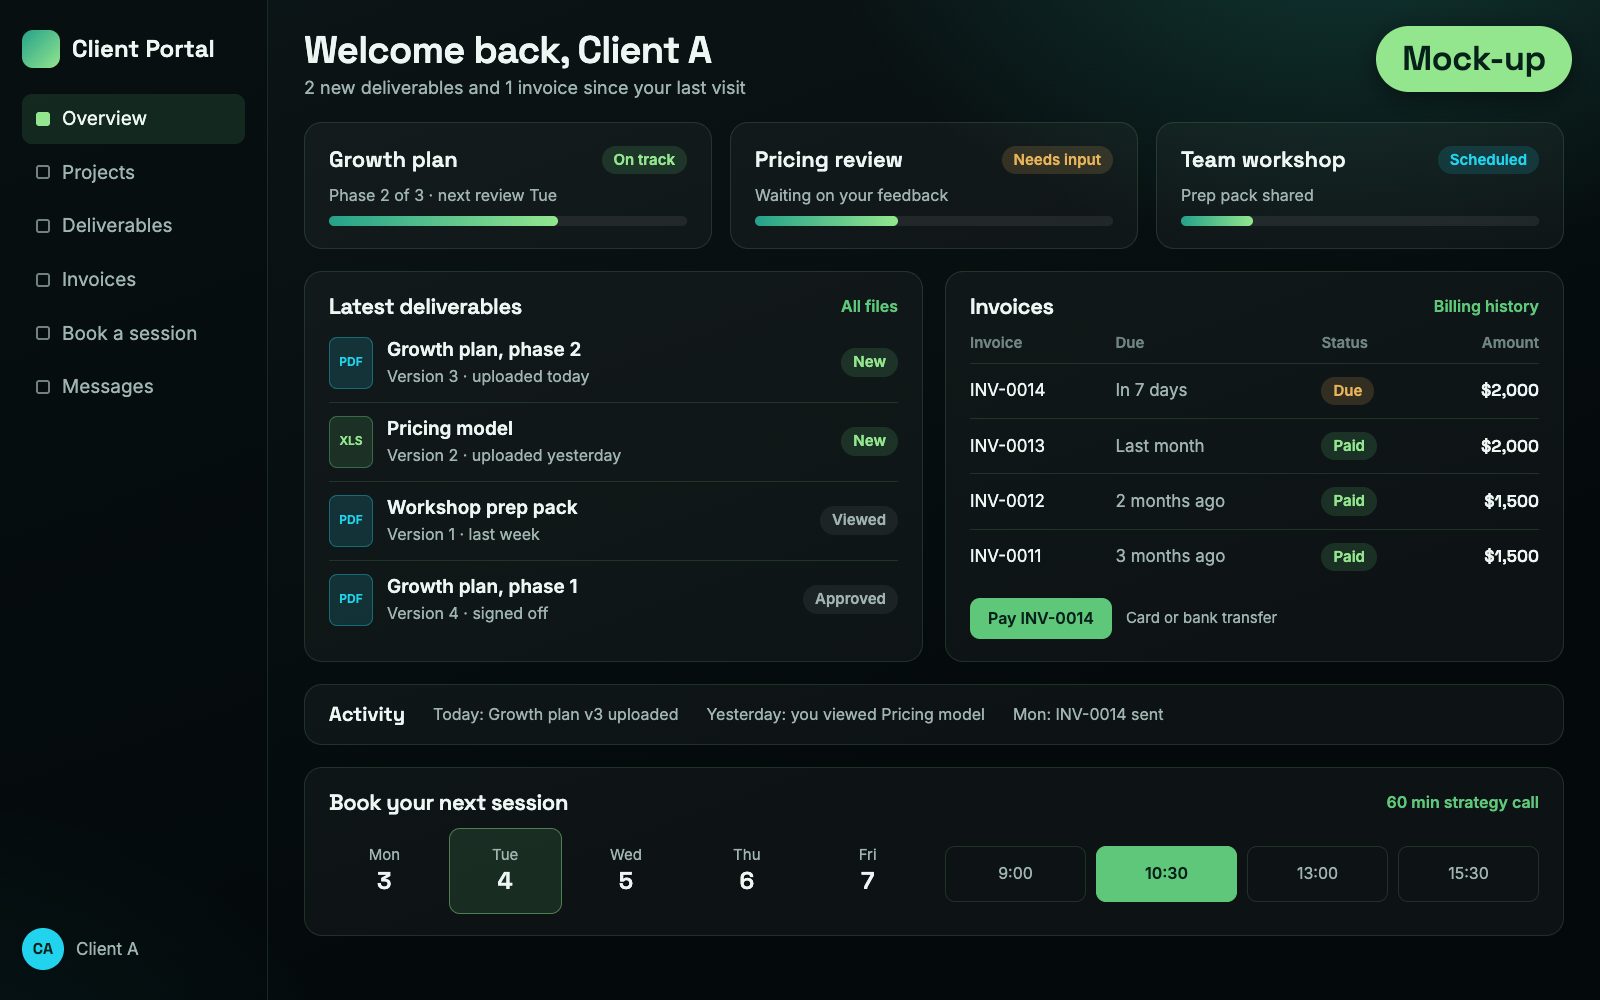Click the INV-0011 invoice number

point(1005,556)
